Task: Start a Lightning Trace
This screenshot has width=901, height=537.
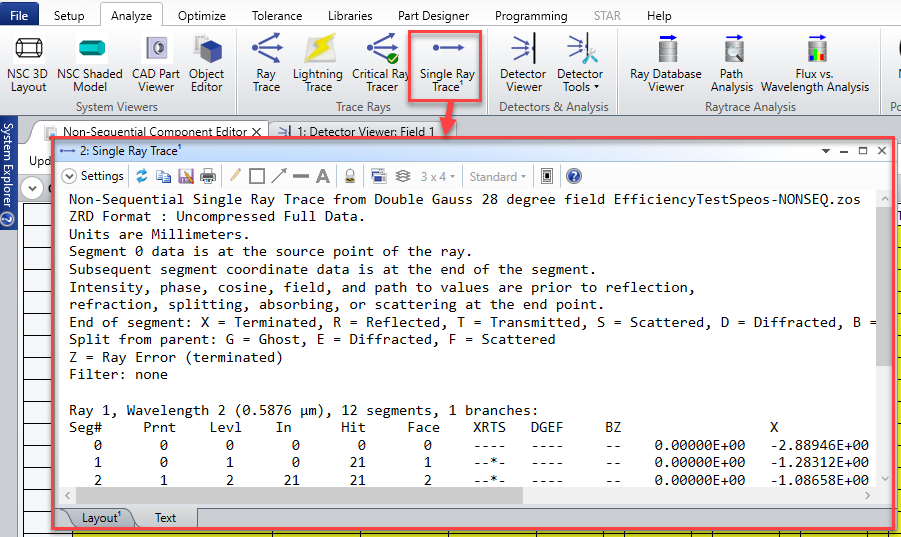Action: [318, 64]
